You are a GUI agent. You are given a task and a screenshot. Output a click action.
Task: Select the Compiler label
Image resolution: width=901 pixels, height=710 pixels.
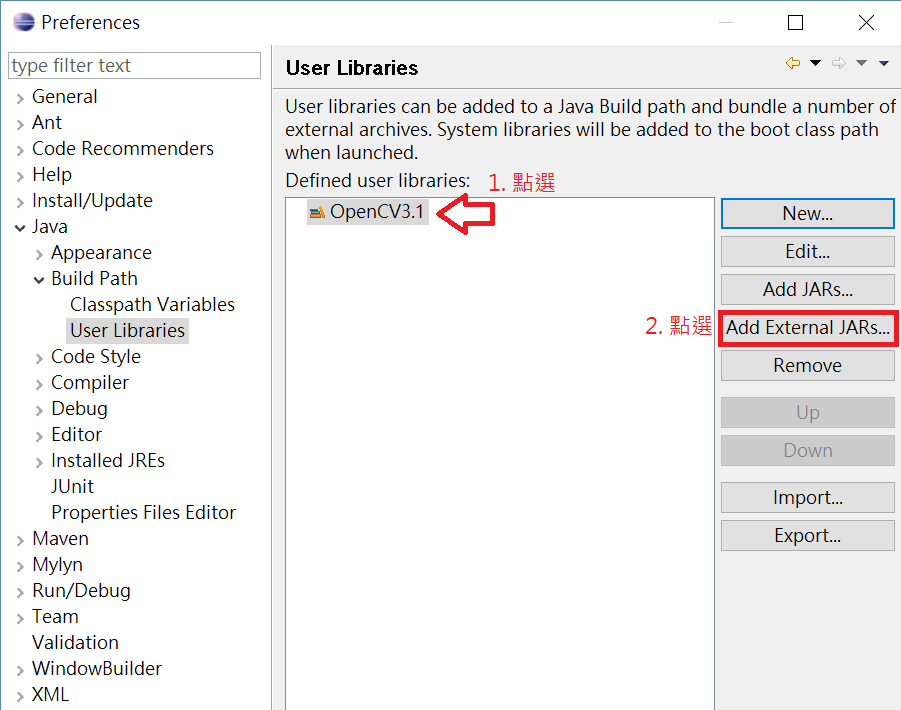point(90,383)
